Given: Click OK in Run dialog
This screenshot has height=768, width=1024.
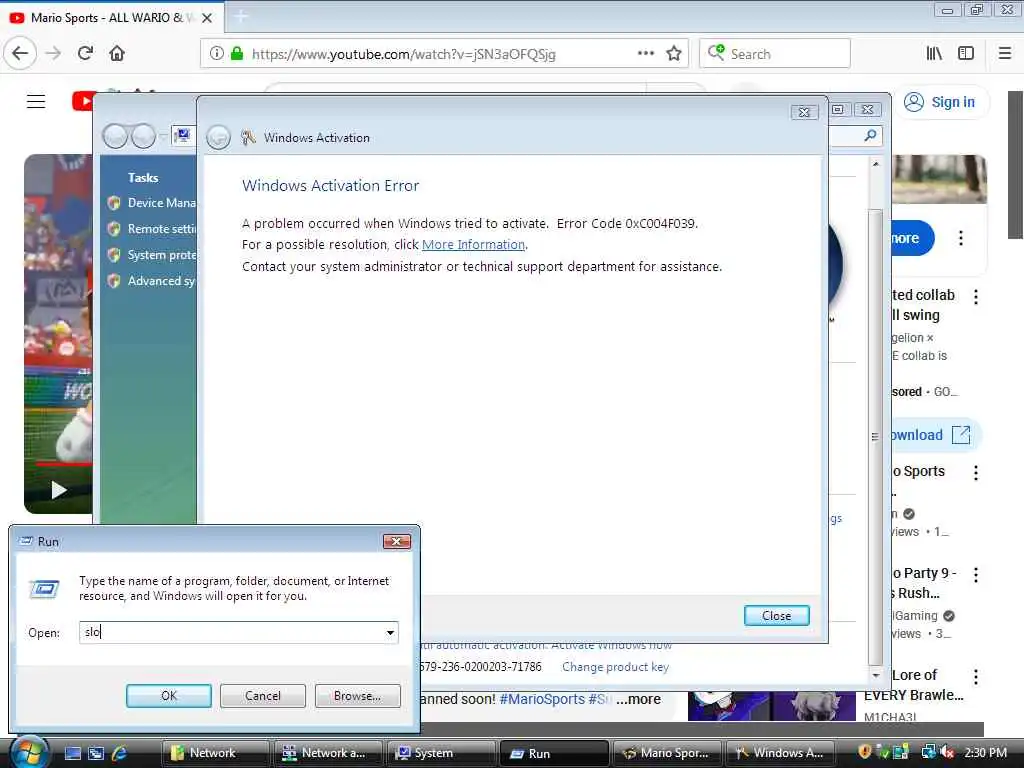Looking at the screenshot, I should click(168, 696).
